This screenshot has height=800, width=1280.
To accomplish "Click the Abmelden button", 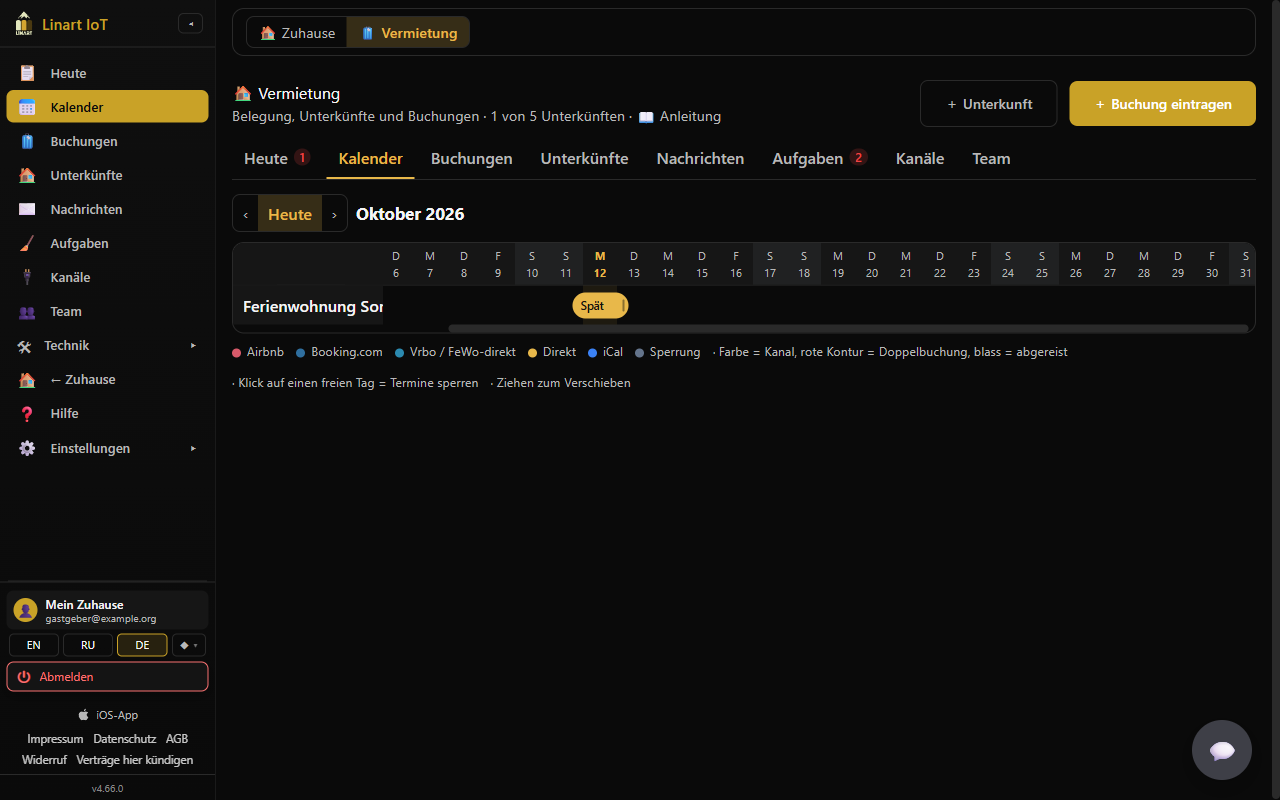I will [107, 677].
